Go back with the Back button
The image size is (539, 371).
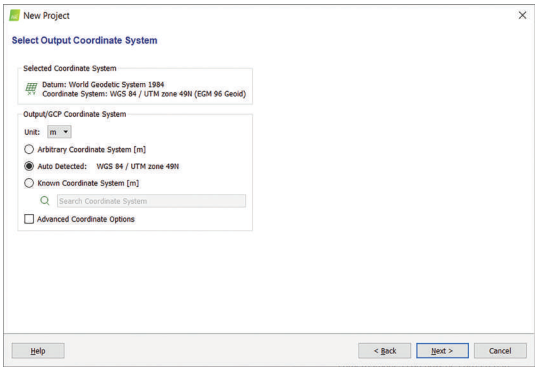click(x=384, y=351)
